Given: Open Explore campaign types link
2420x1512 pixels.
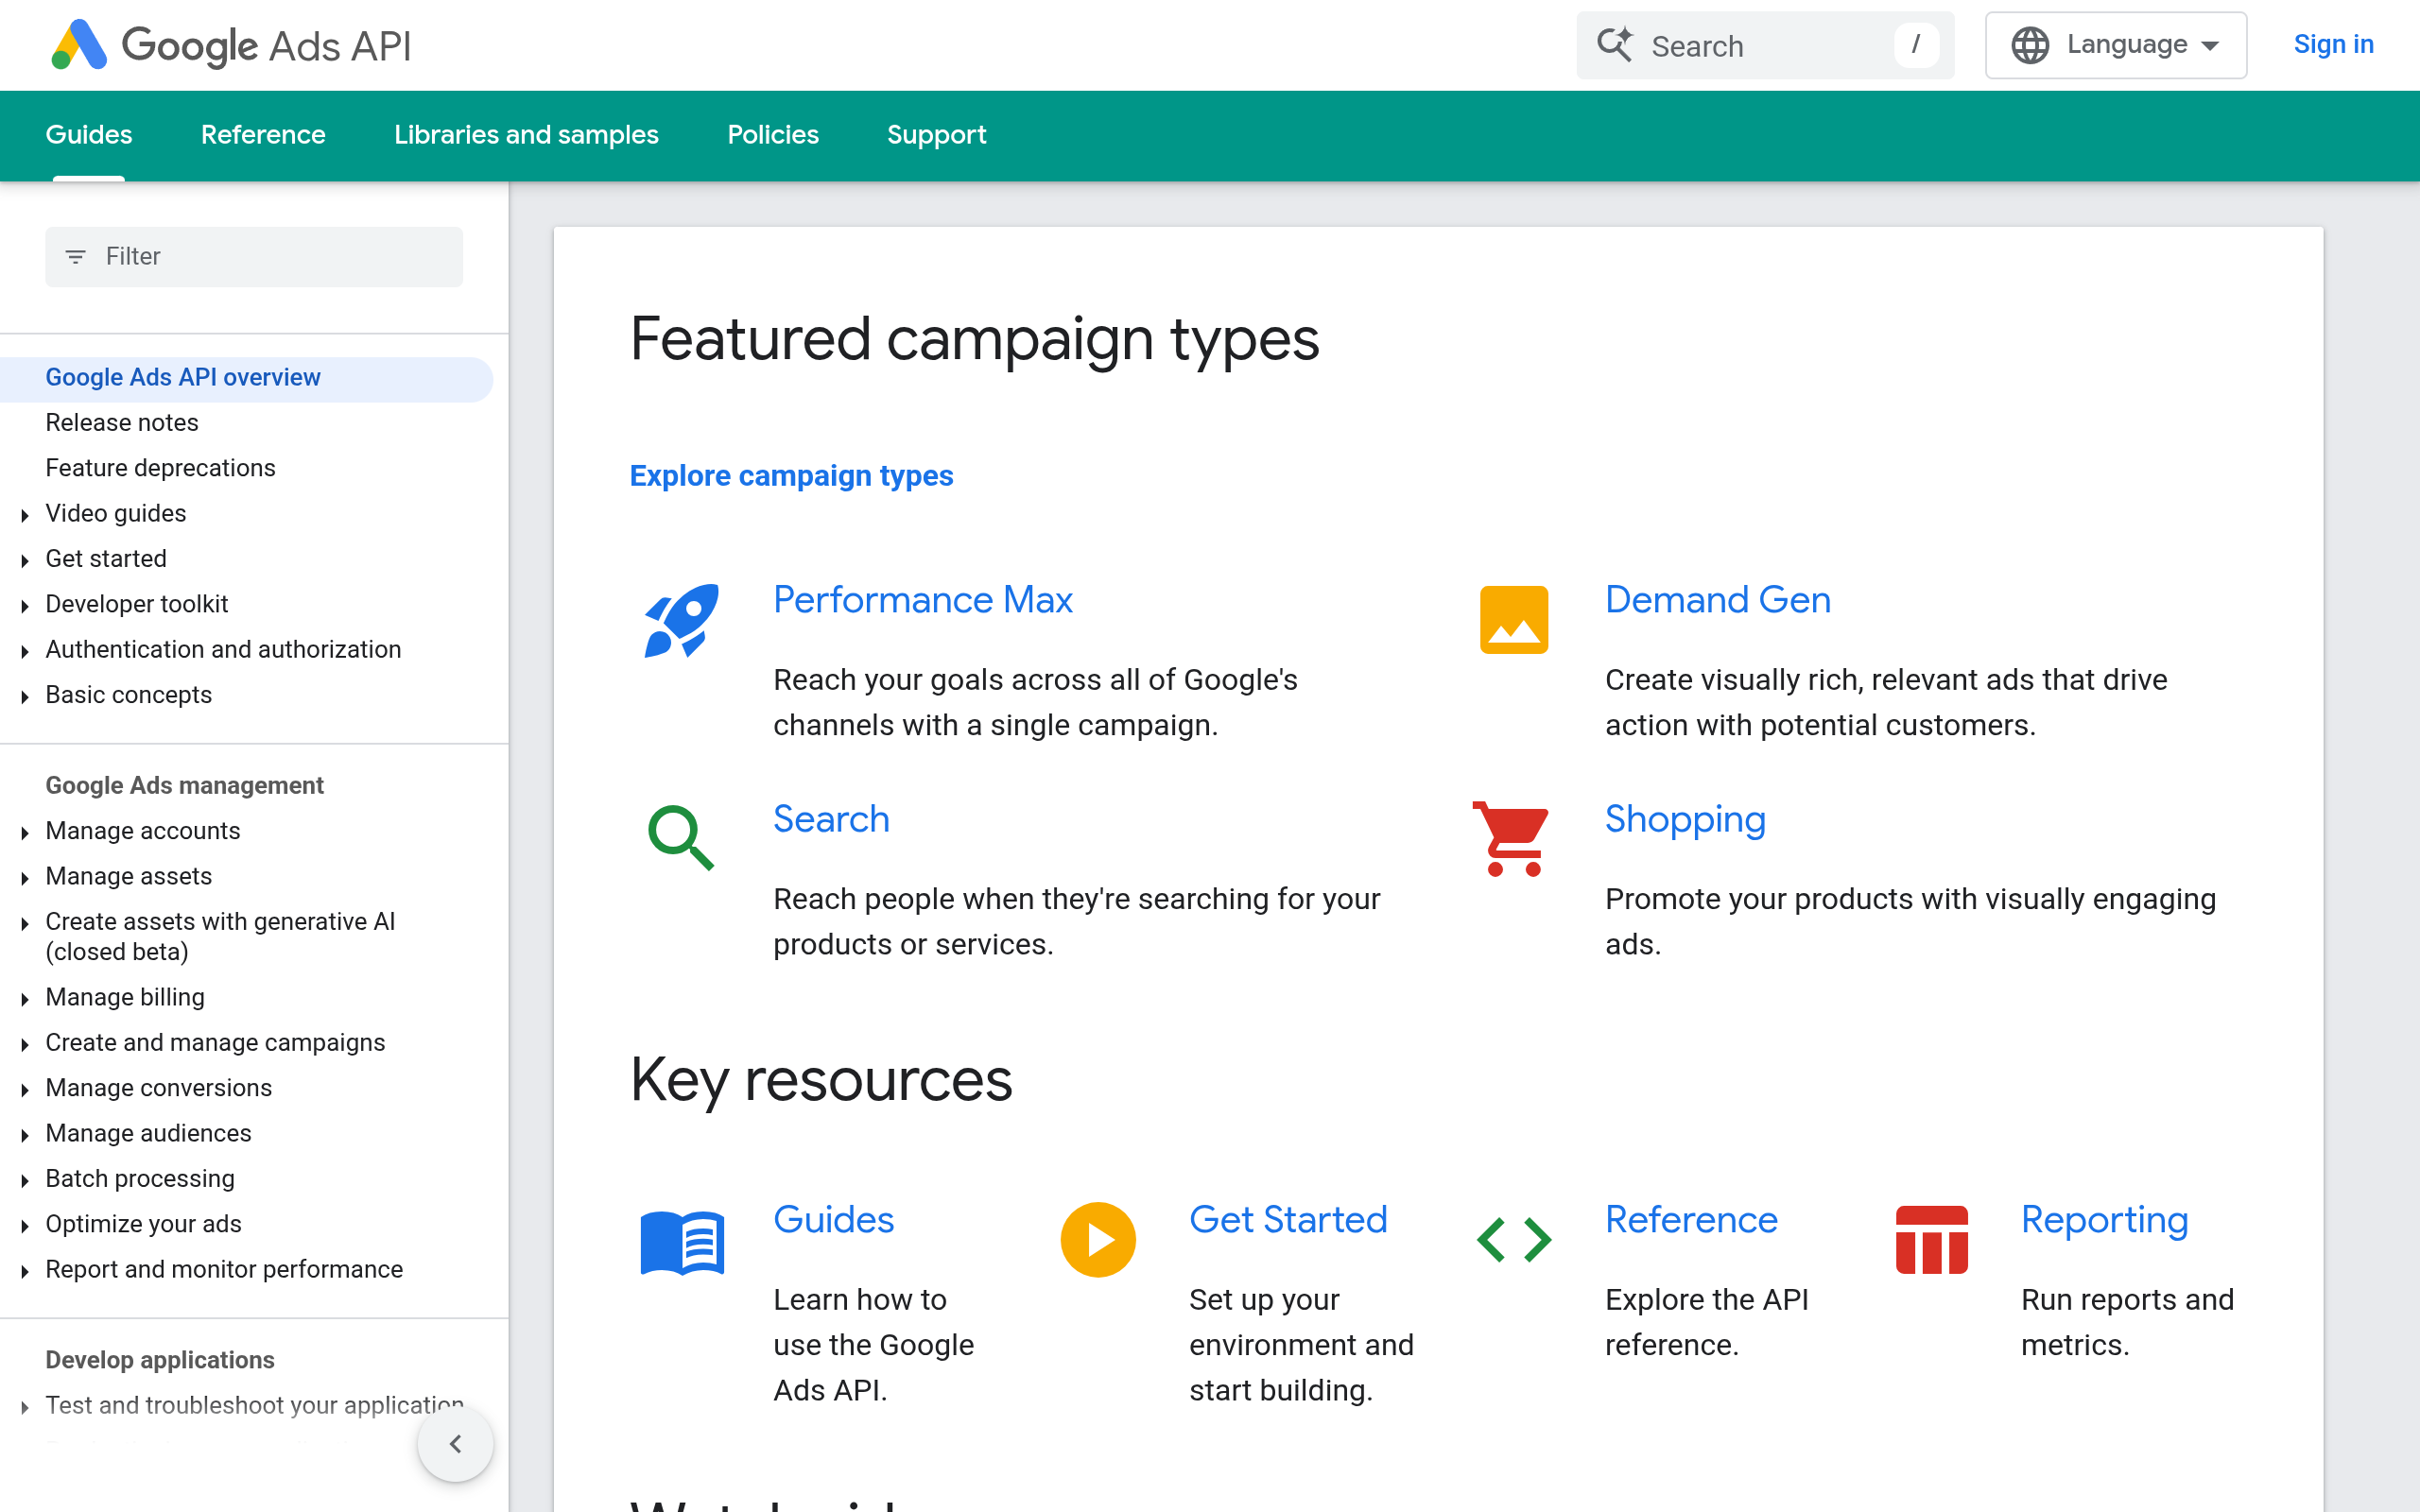Looking at the screenshot, I should pyautogui.click(x=791, y=476).
